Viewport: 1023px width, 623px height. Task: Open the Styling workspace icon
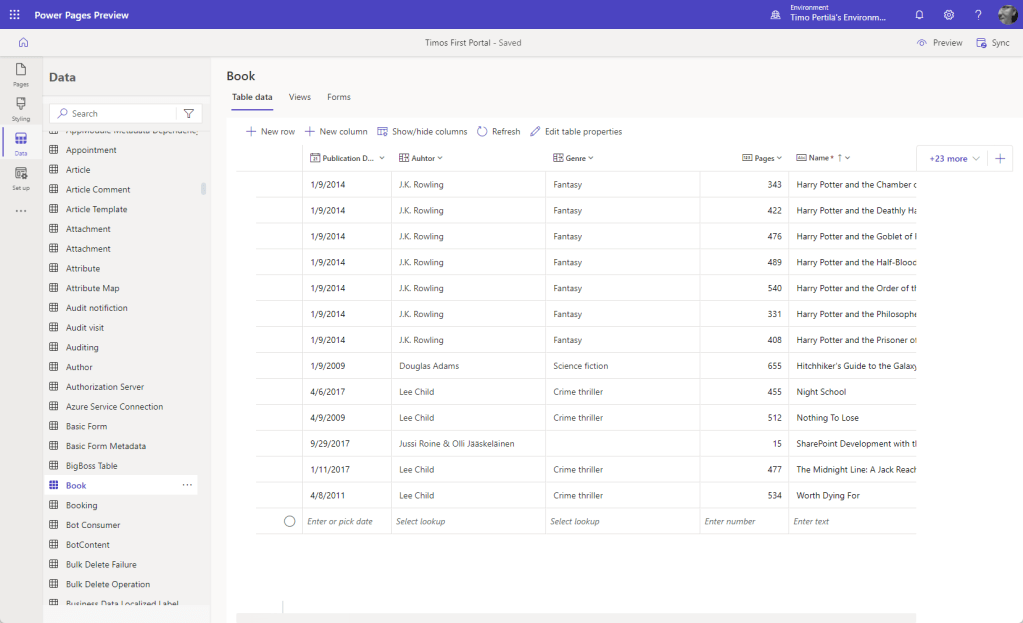[x=21, y=108]
